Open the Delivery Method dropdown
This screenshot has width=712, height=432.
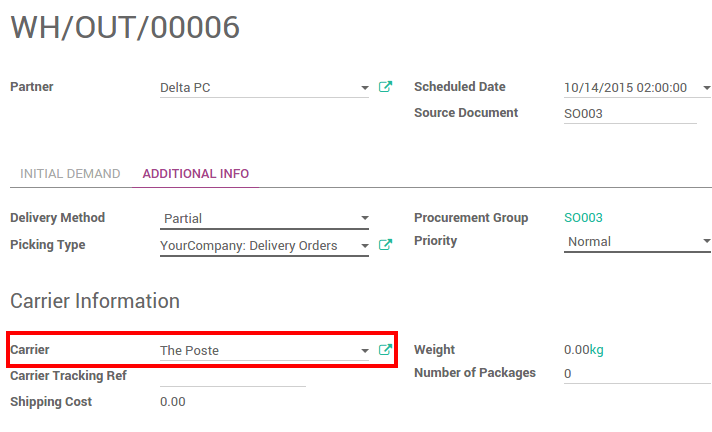pos(264,218)
